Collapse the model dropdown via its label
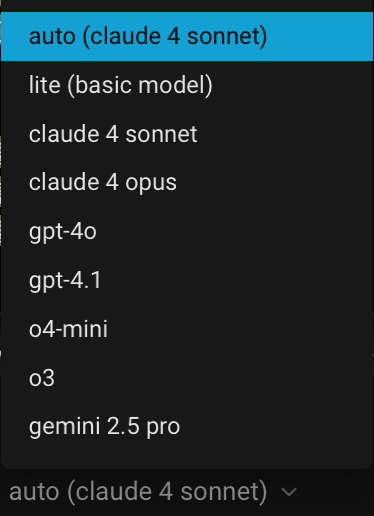 pyautogui.click(x=138, y=492)
